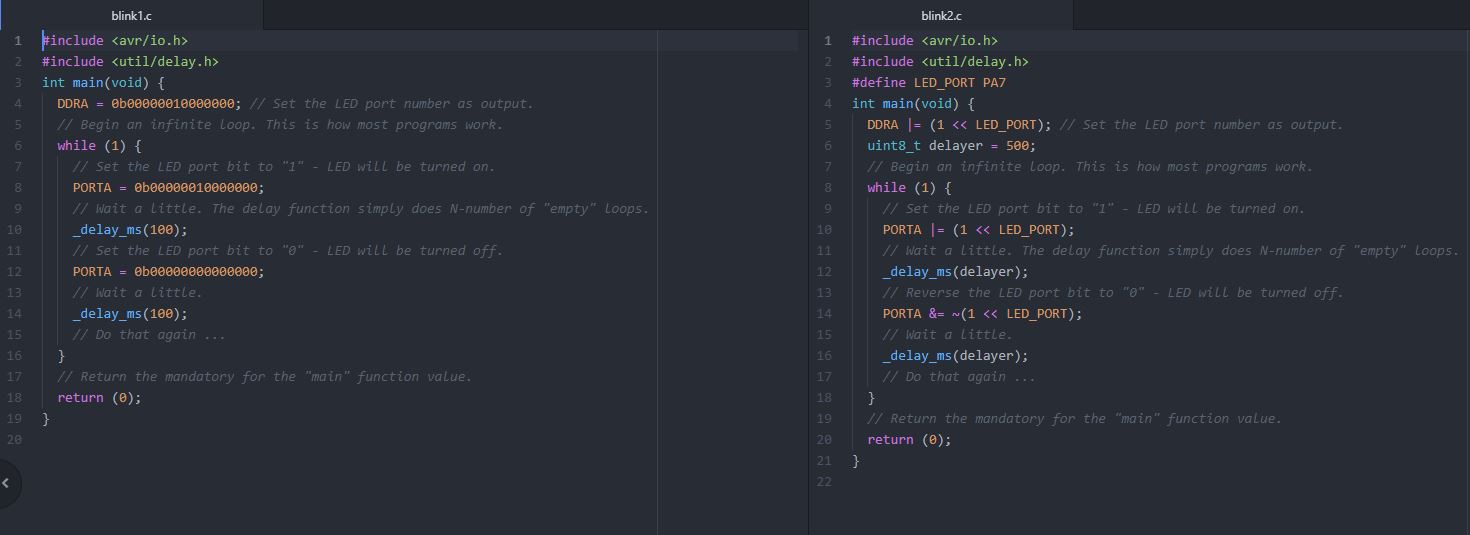This screenshot has height=535, width=1470.
Task: Click the '// Do that again ...' comment in blink2.c
Action: coord(959,377)
